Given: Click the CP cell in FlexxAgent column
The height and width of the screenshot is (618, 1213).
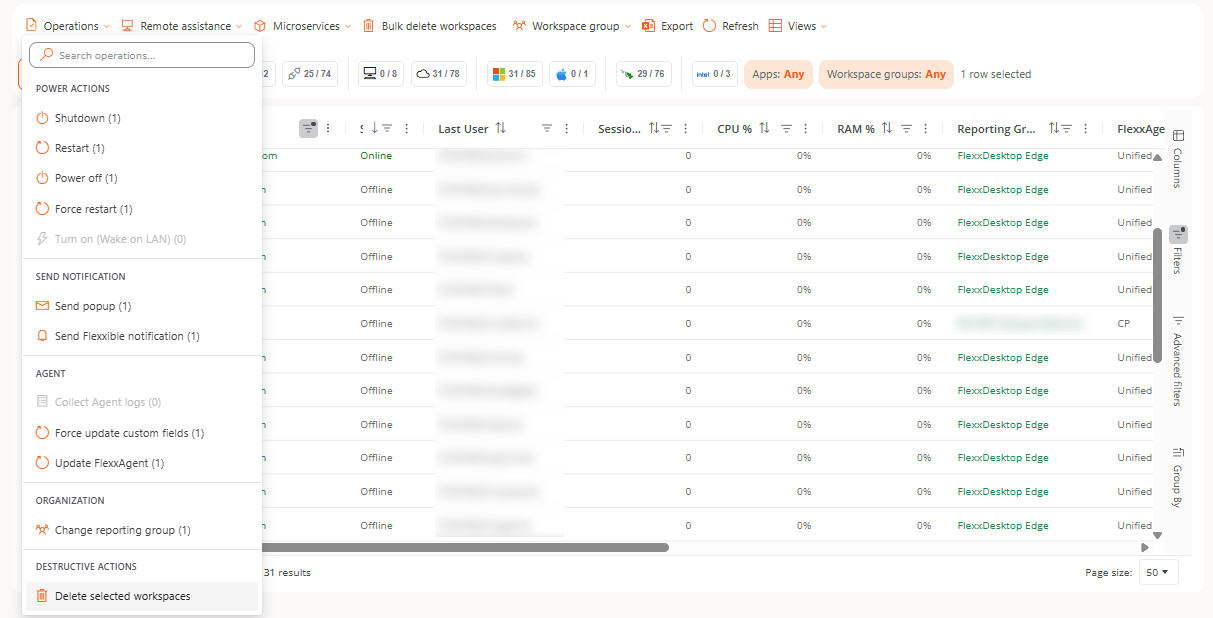Looking at the screenshot, I should [x=1123, y=324].
